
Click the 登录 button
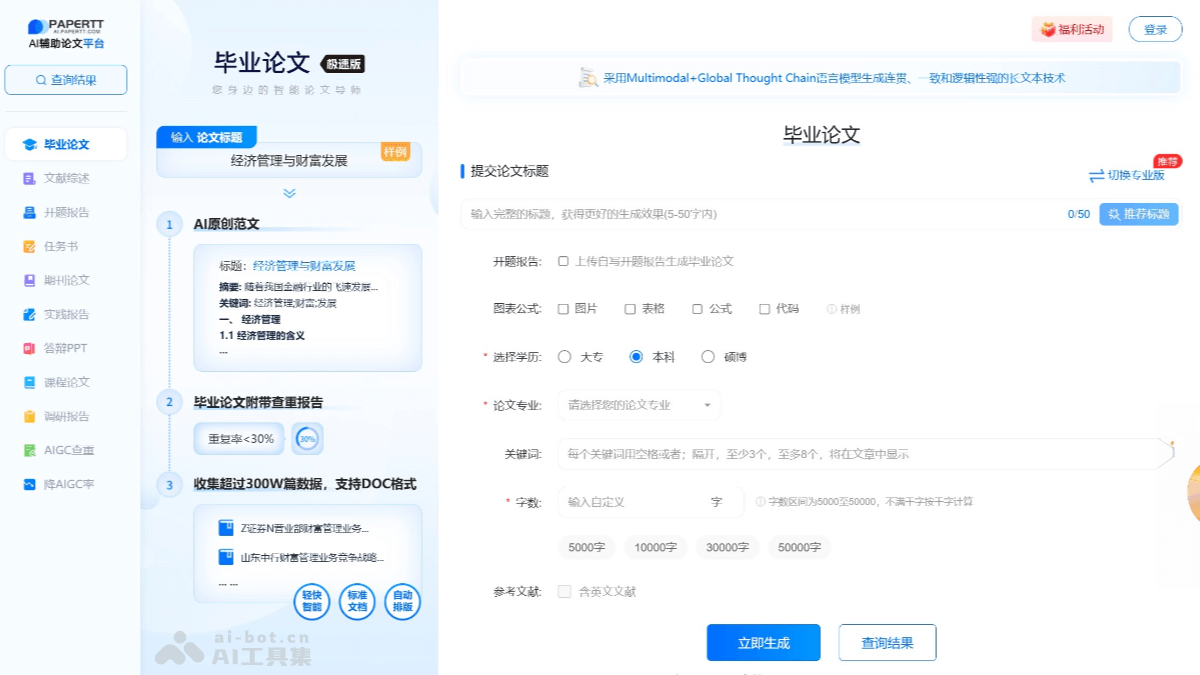click(x=1155, y=30)
